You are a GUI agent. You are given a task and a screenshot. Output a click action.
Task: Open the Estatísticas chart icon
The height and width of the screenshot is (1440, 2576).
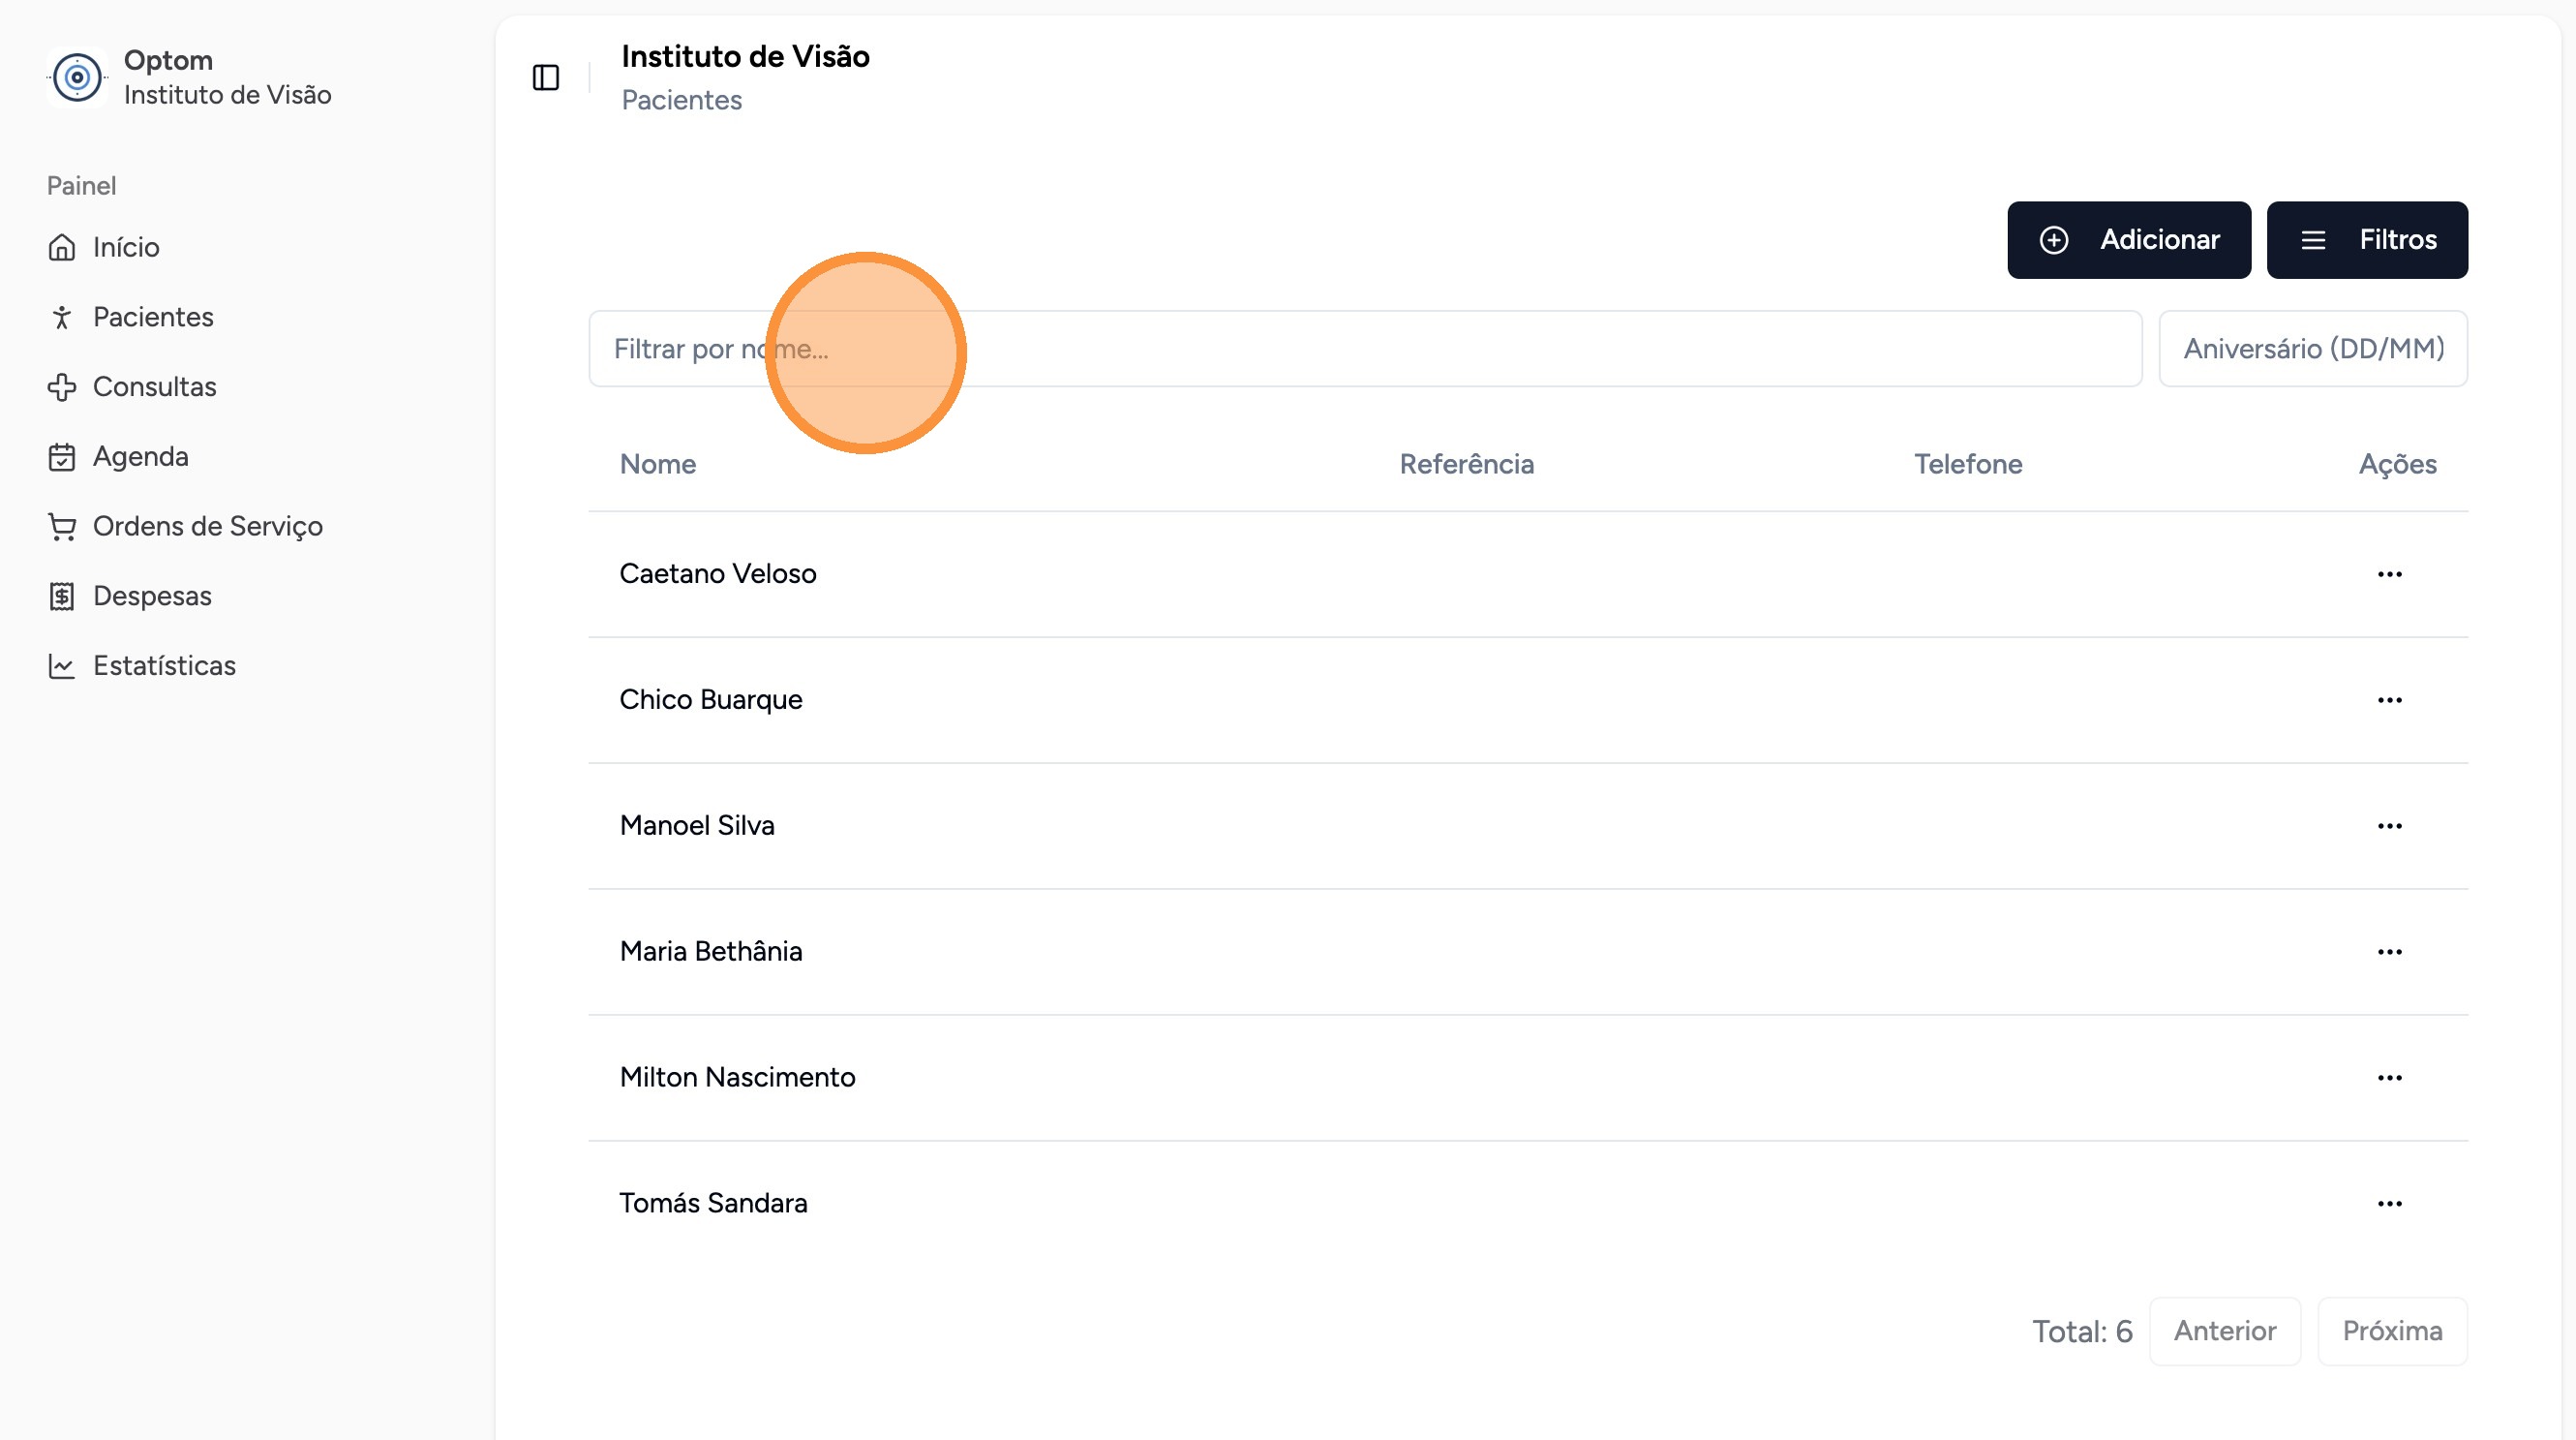click(62, 666)
